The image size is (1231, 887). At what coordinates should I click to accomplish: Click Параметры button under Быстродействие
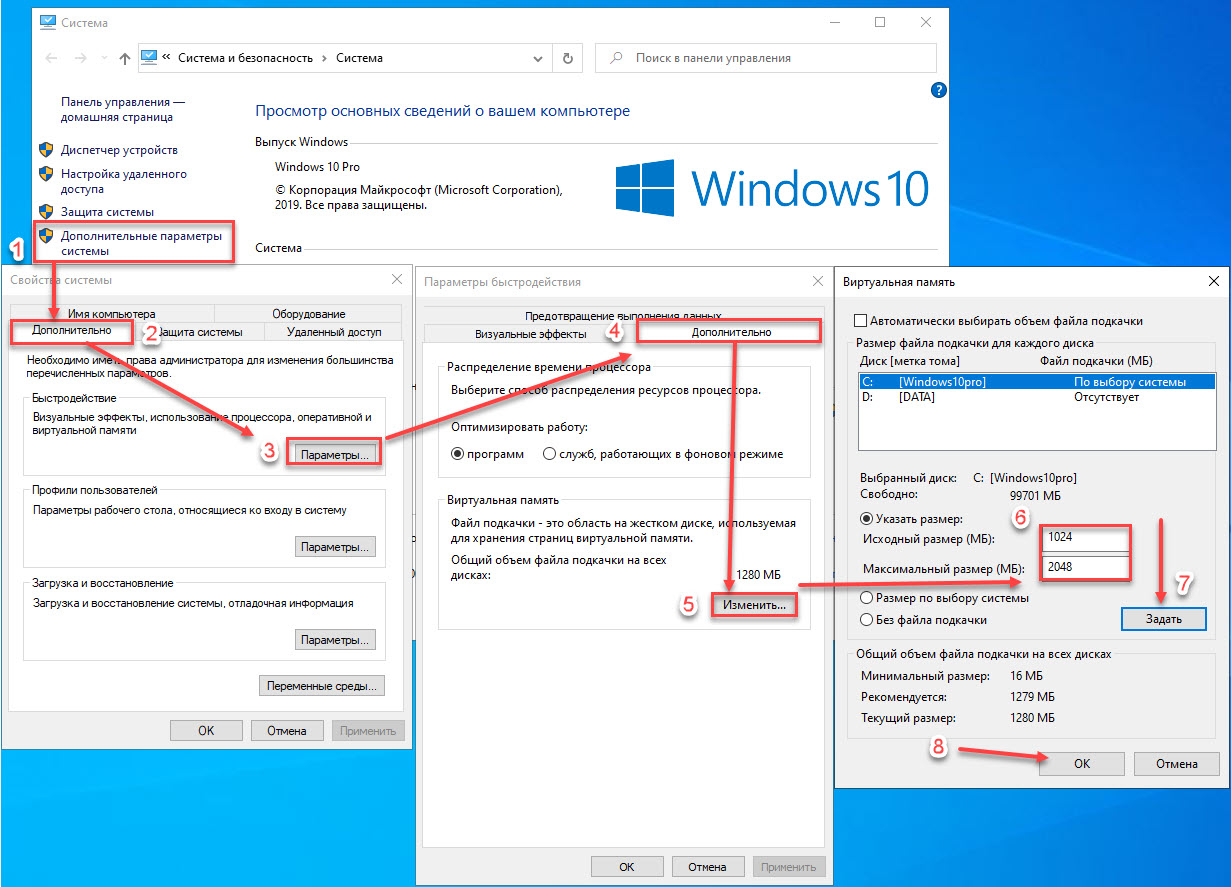pyautogui.click(x=335, y=454)
